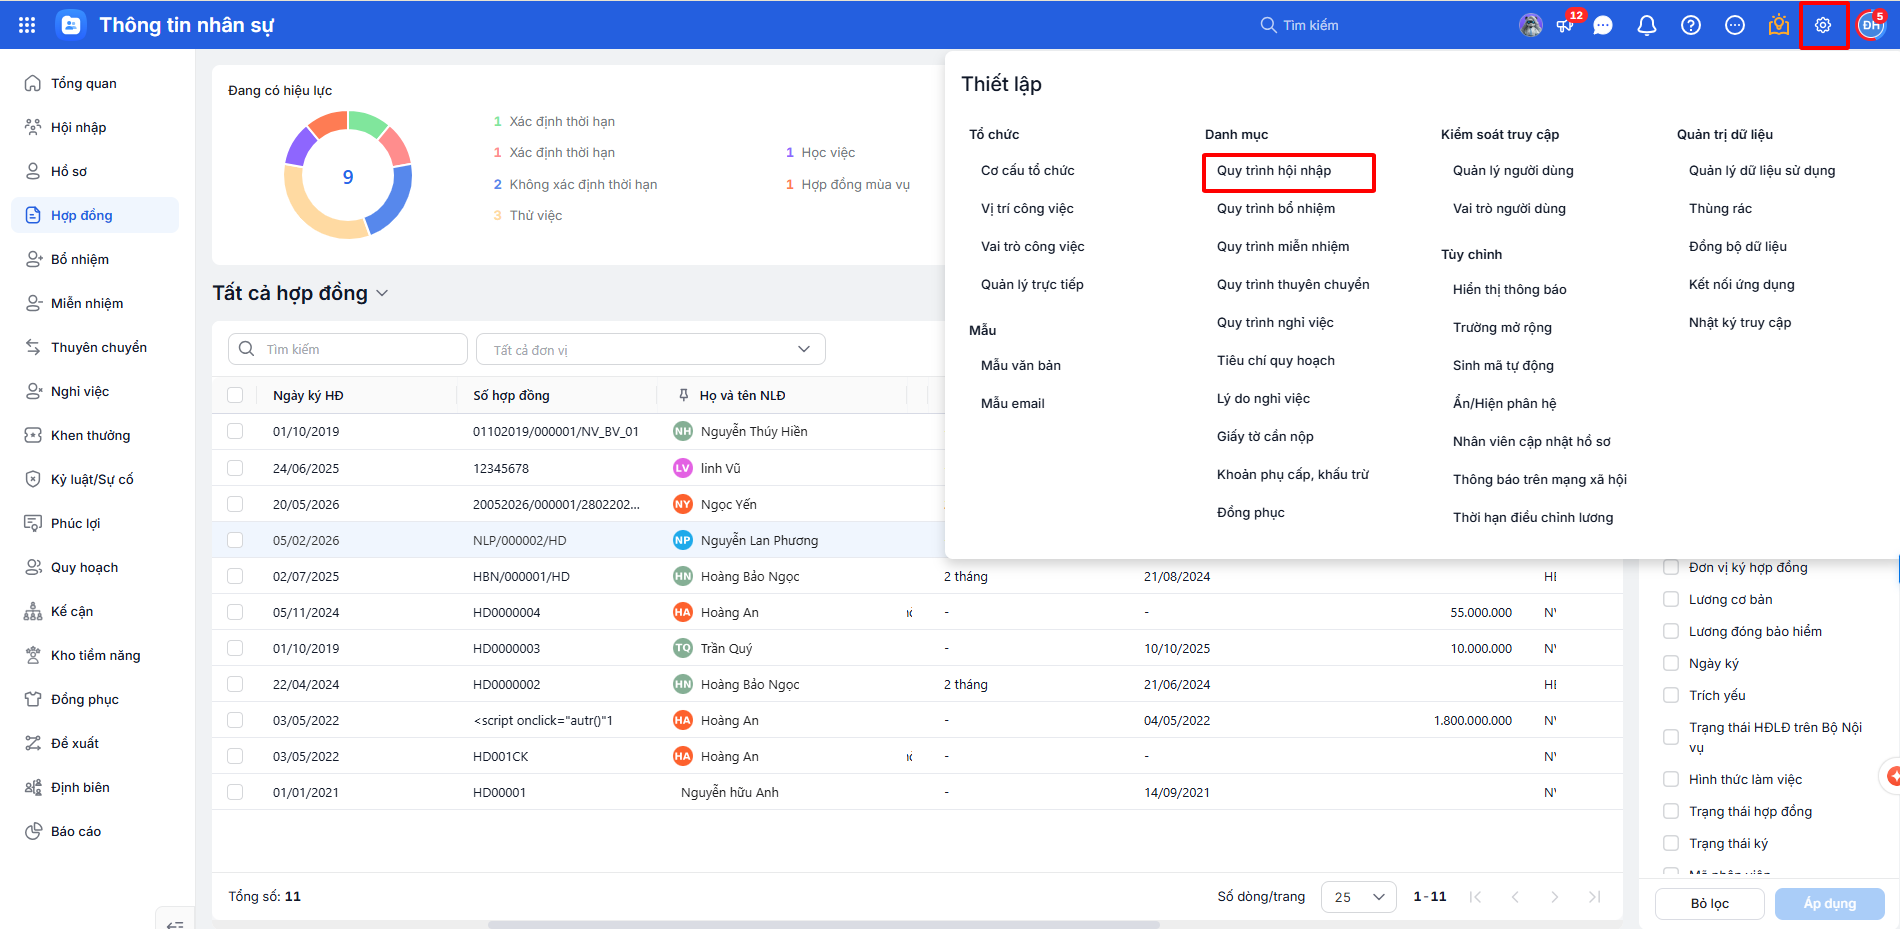Click the contract search field
The image size is (1900, 929).
click(x=348, y=349)
